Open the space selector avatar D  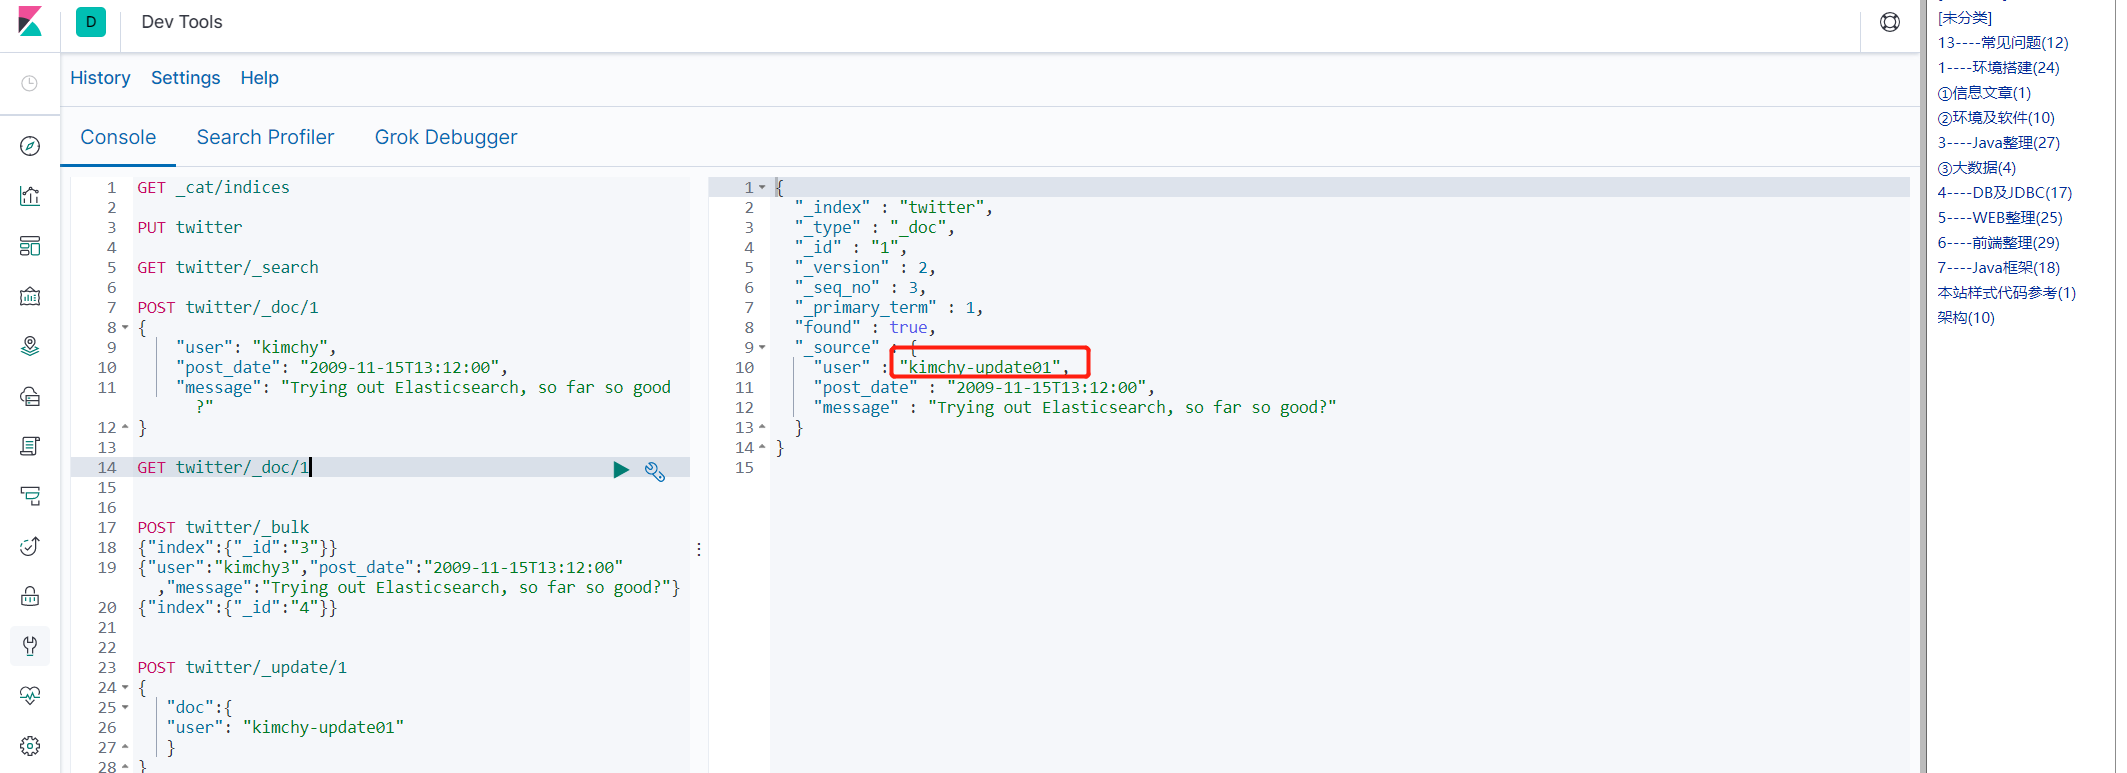coord(91,22)
